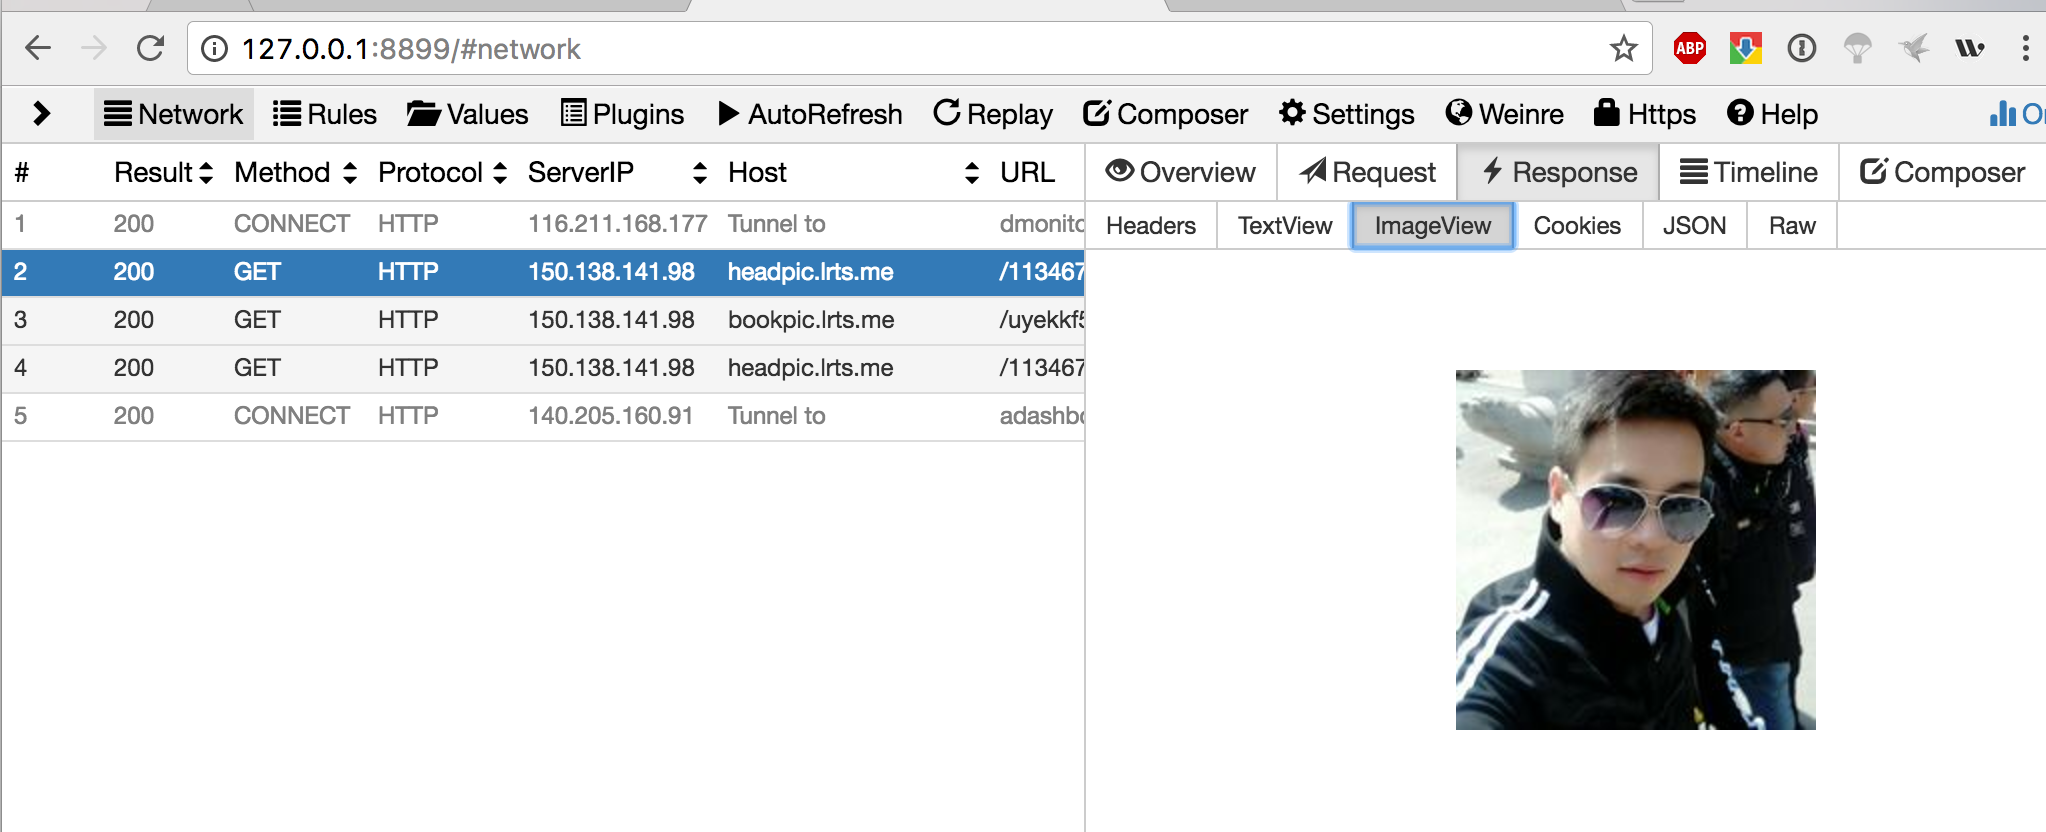This screenshot has width=2046, height=832.
Task: Select row 2 headpic.lrts.me request
Action: coord(543,272)
